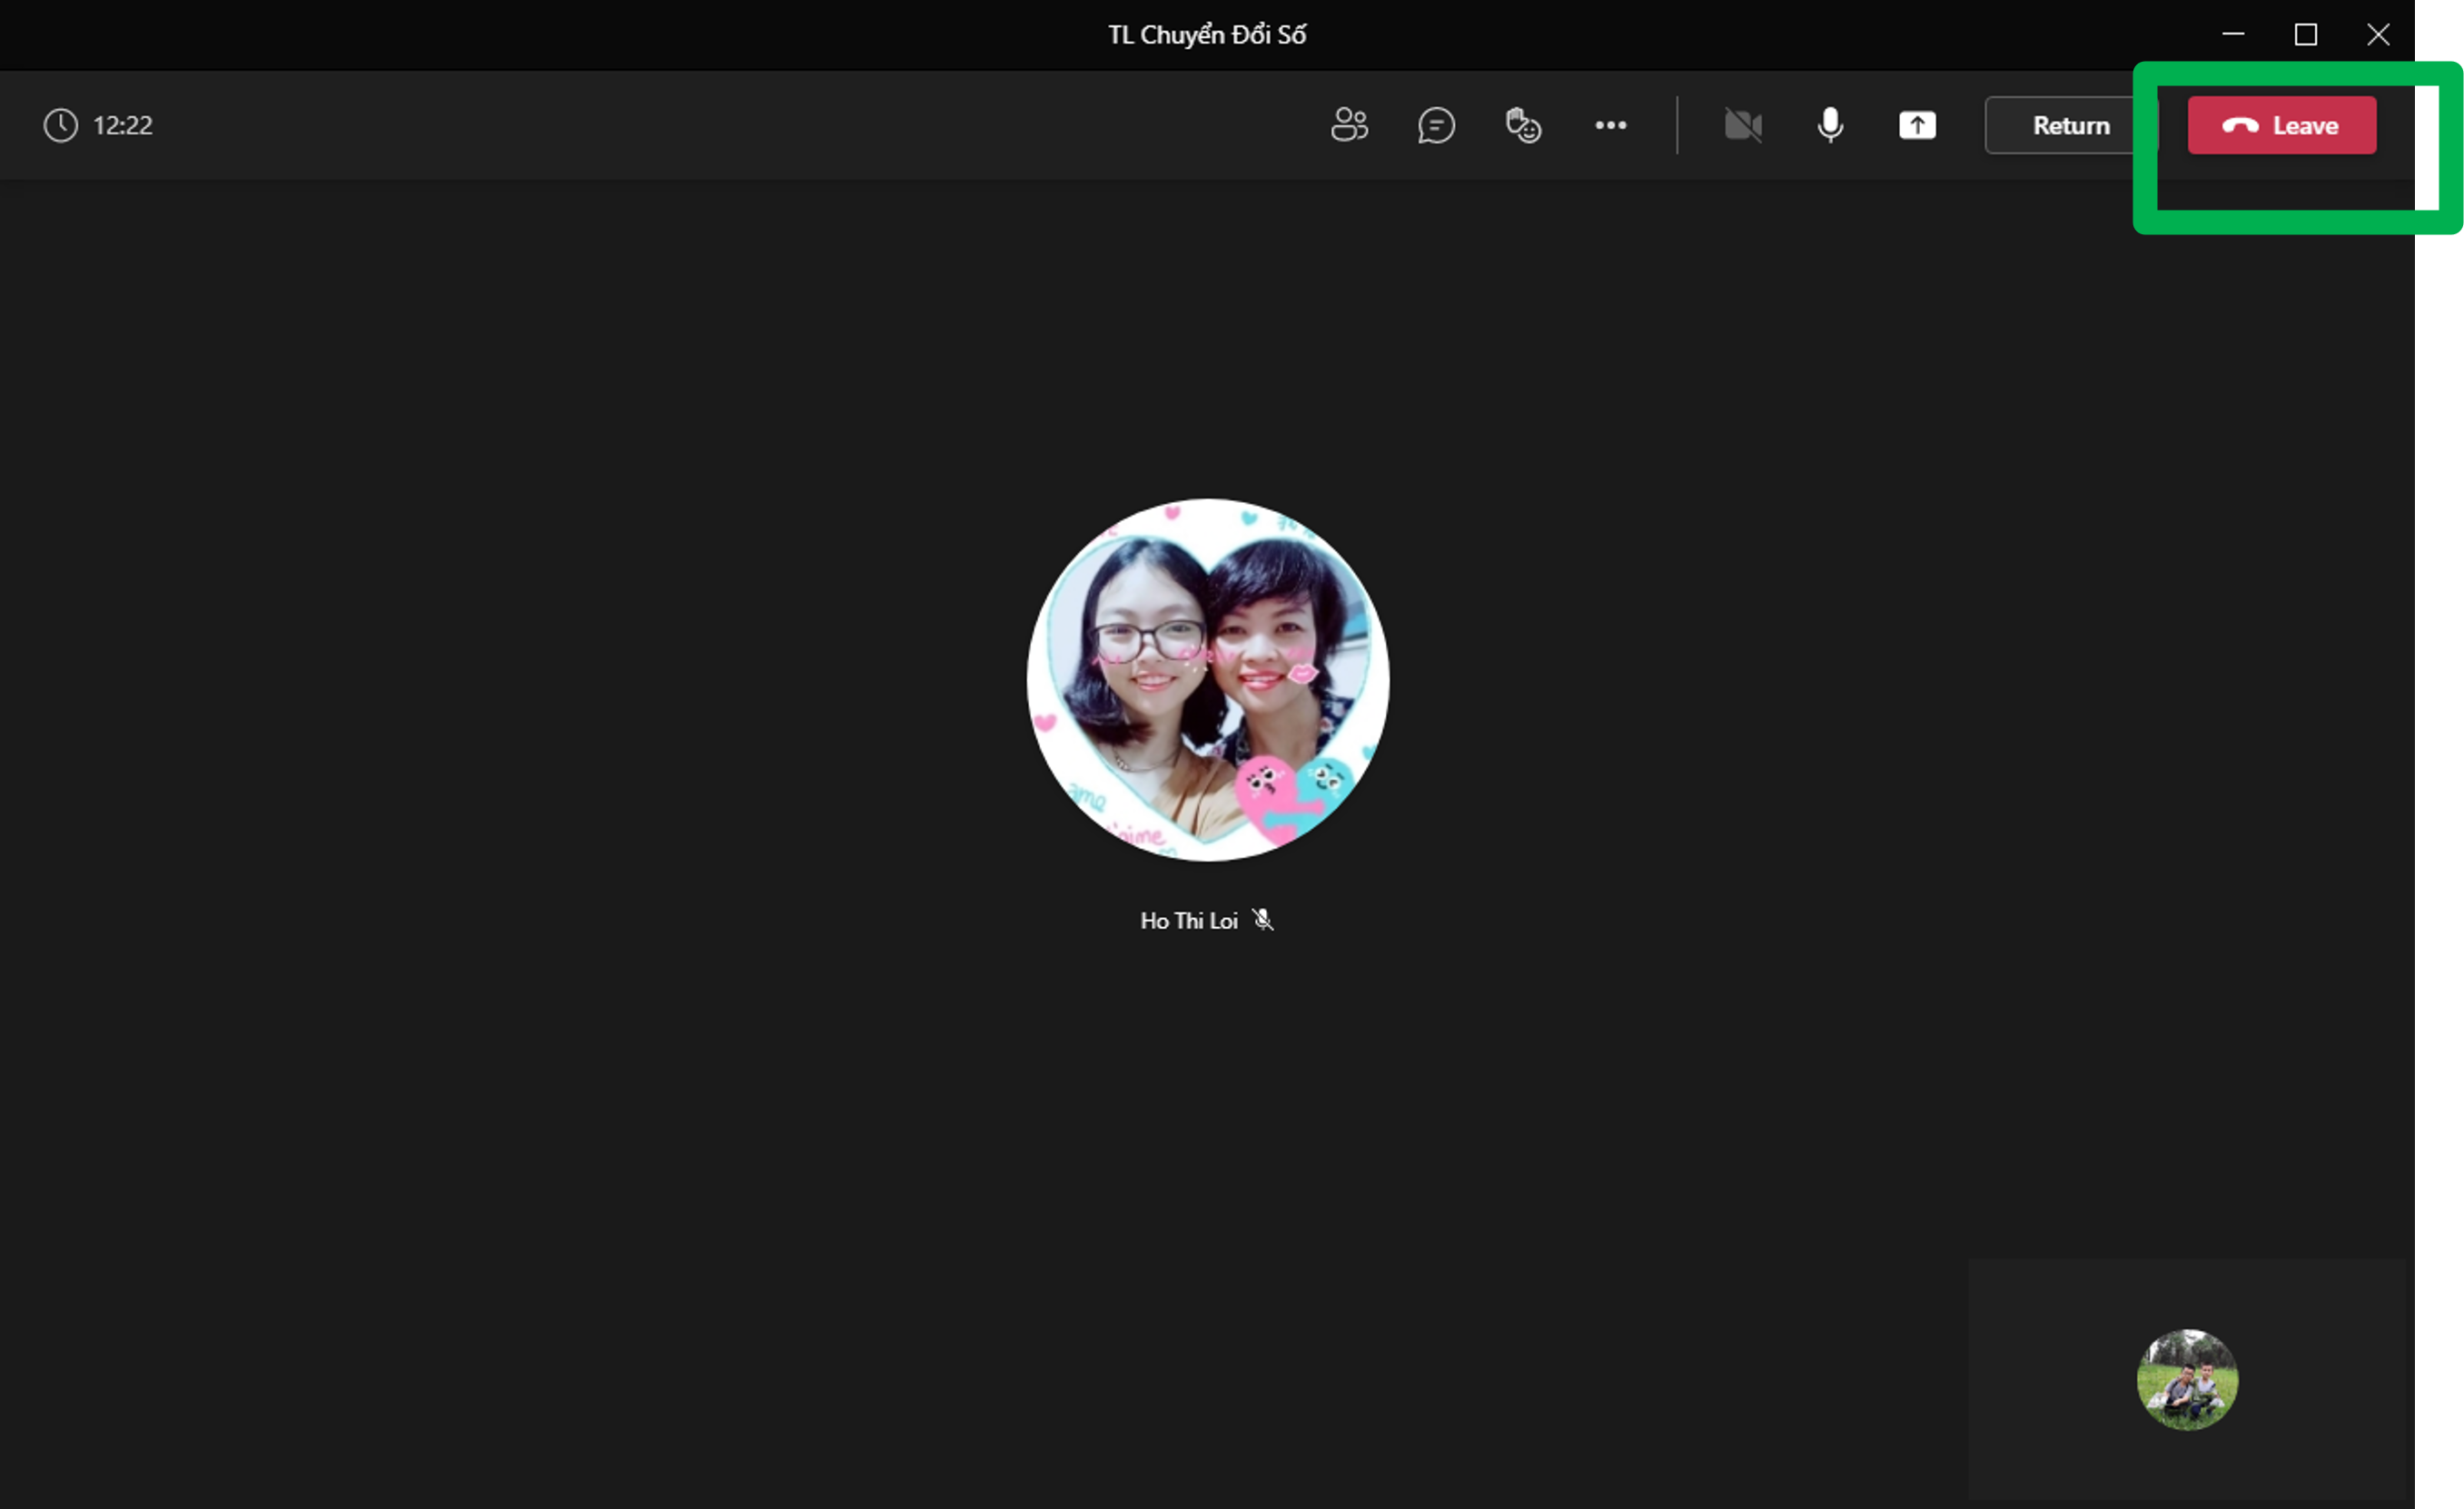
Task: Close the meeting window
Action: click(2378, 35)
